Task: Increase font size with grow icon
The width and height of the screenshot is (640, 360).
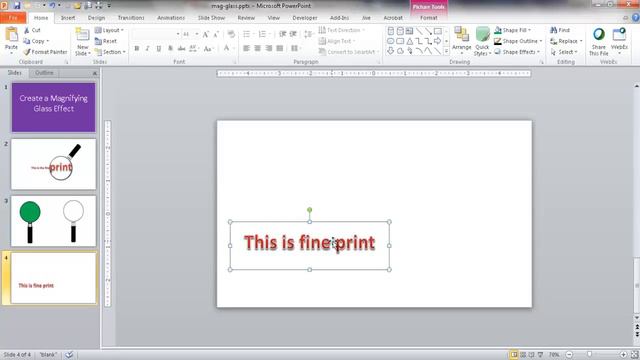Action: click(x=206, y=34)
